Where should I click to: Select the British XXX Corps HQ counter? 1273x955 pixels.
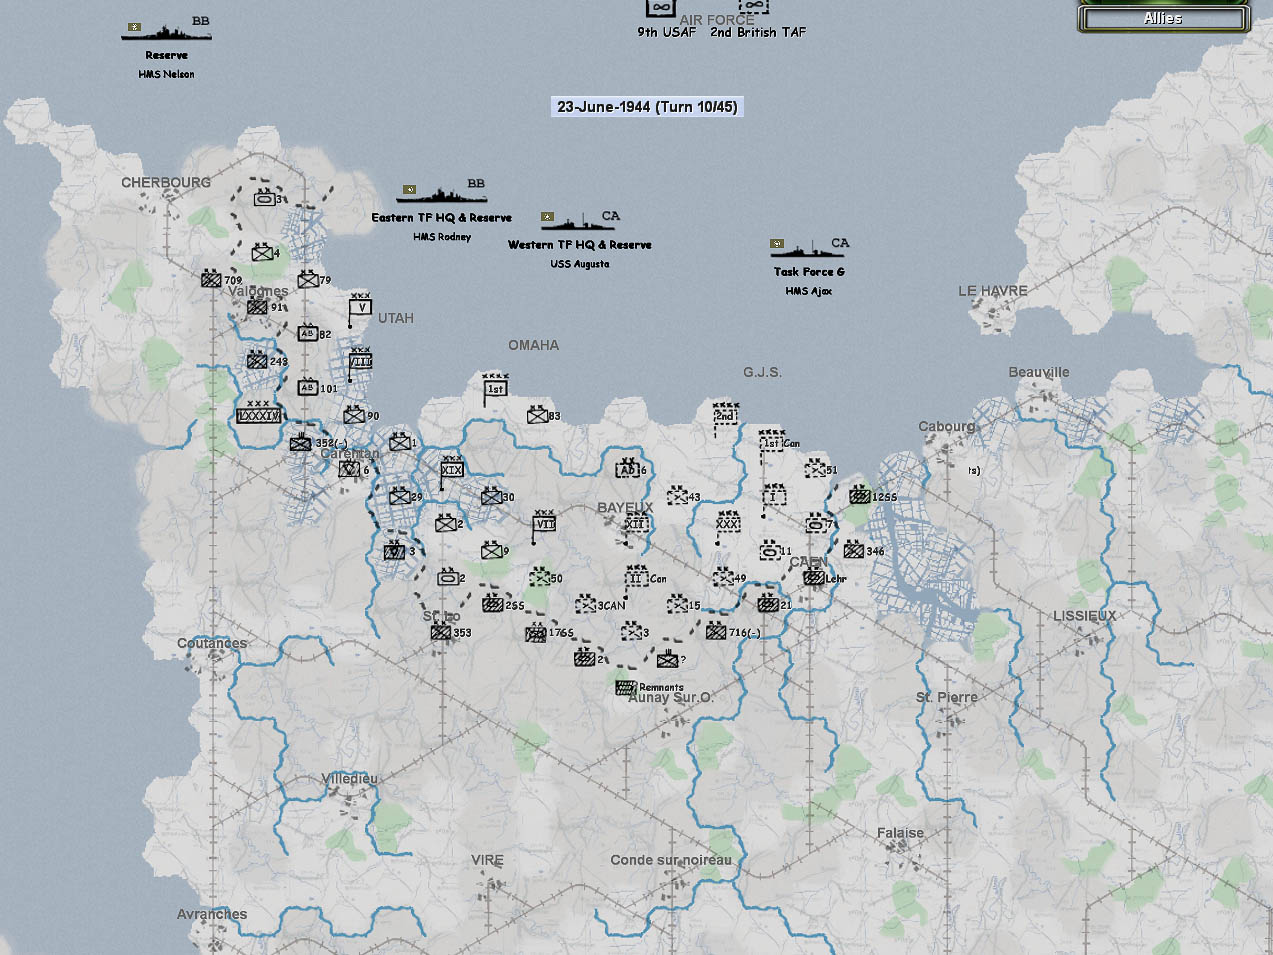point(728,524)
